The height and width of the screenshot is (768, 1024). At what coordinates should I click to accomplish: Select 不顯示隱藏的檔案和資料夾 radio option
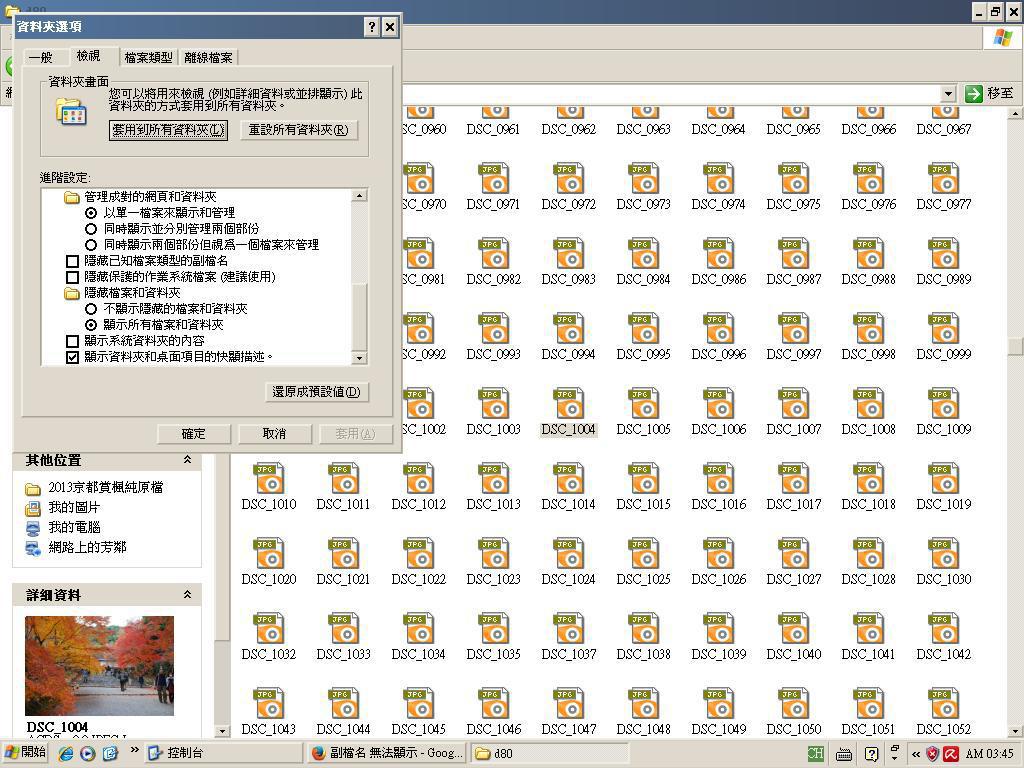(x=91, y=309)
